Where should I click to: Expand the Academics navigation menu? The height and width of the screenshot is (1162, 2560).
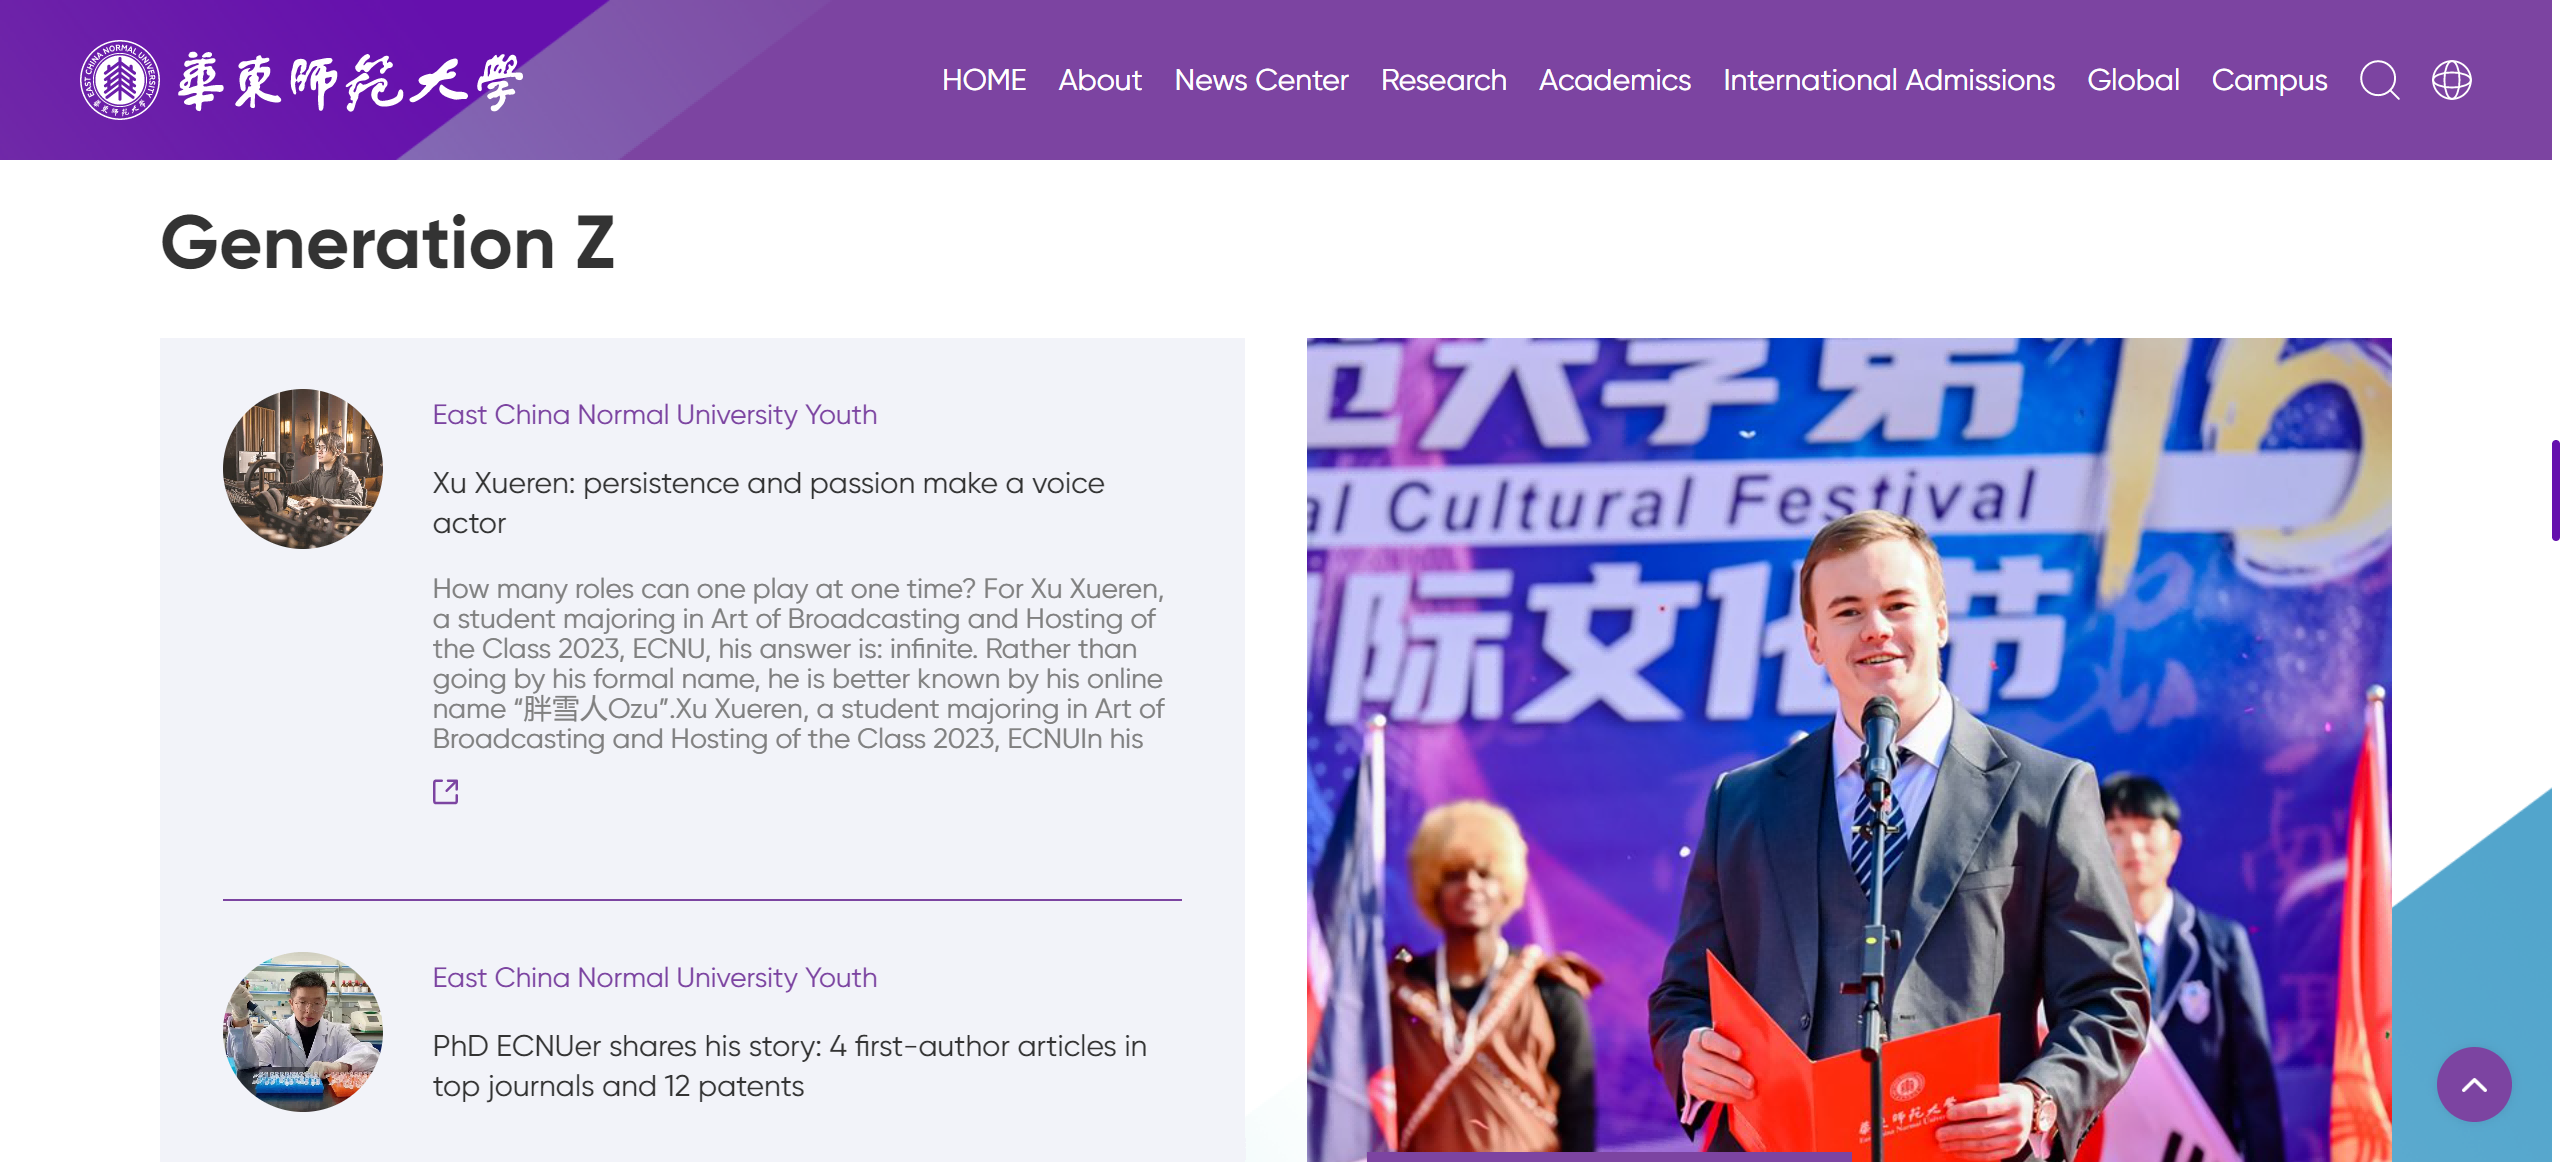tap(1614, 80)
